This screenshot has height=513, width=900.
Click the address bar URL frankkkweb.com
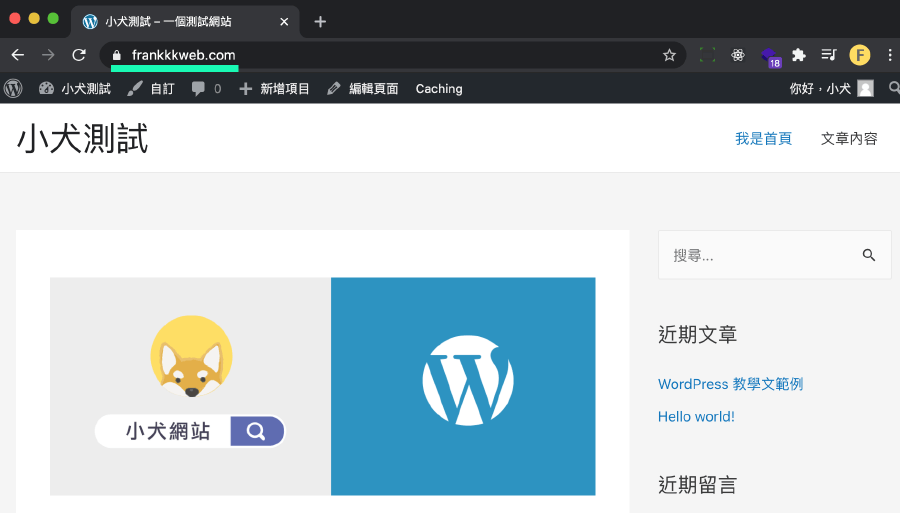pyautogui.click(x=183, y=55)
